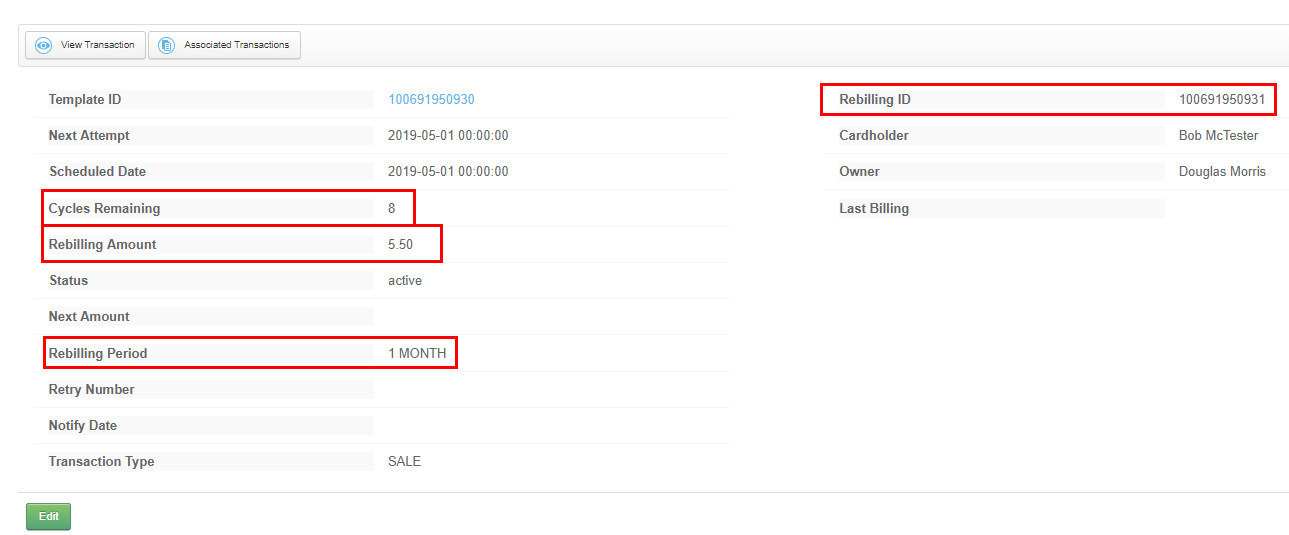Select the Scheduled Date value

click(448, 171)
